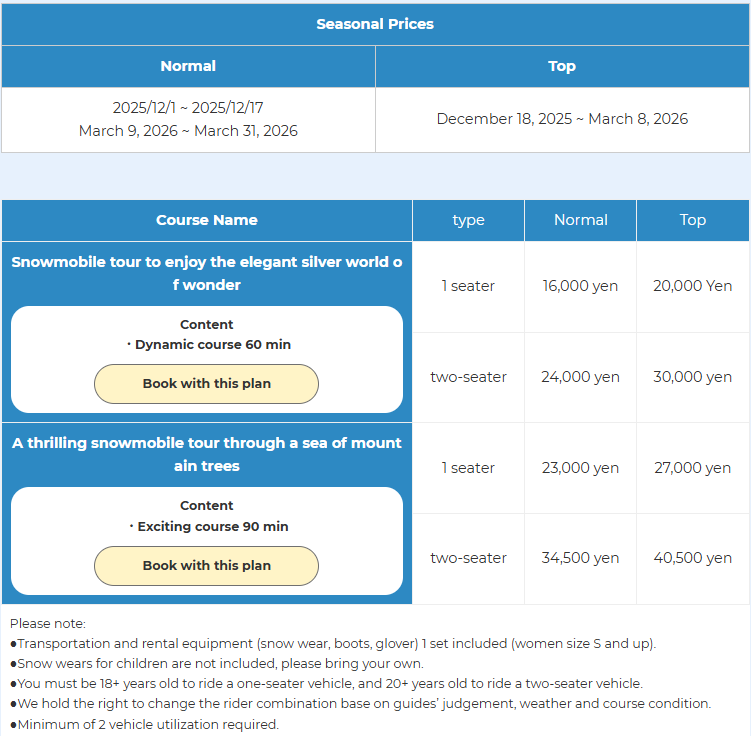
Task: Click the 27,000 yen price cell
Action: pos(693,468)
